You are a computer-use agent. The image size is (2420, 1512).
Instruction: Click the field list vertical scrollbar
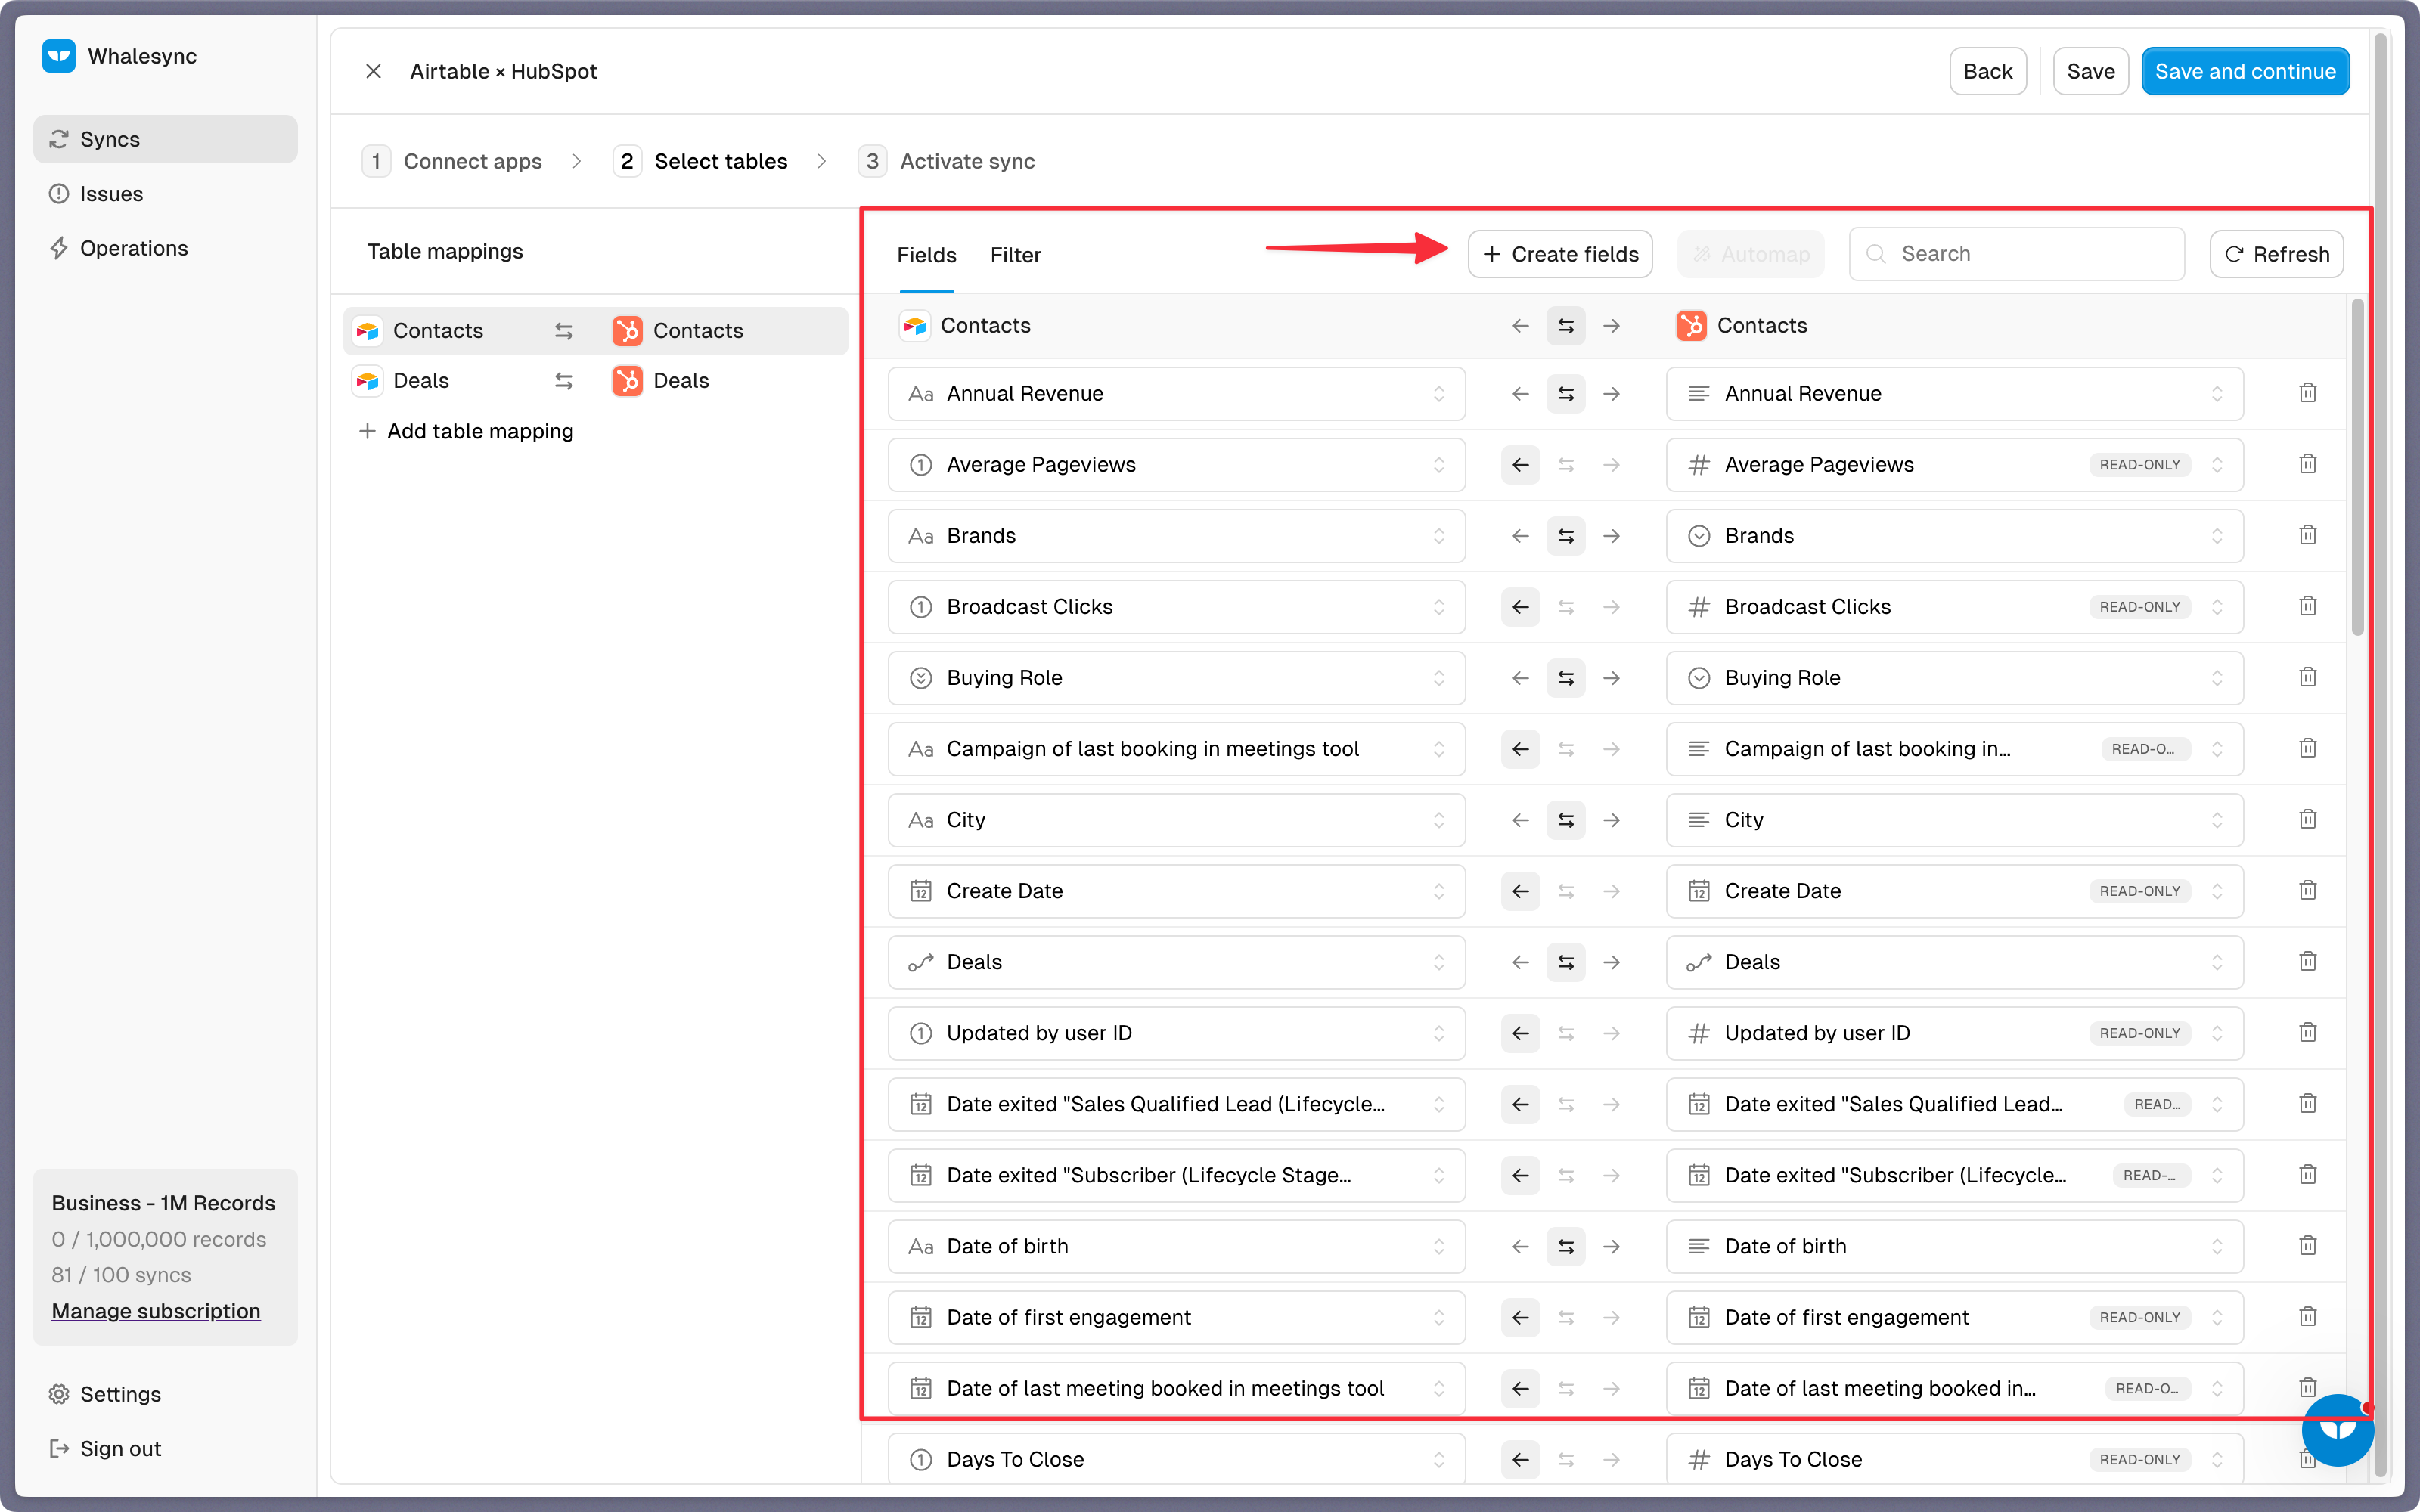2357,468
